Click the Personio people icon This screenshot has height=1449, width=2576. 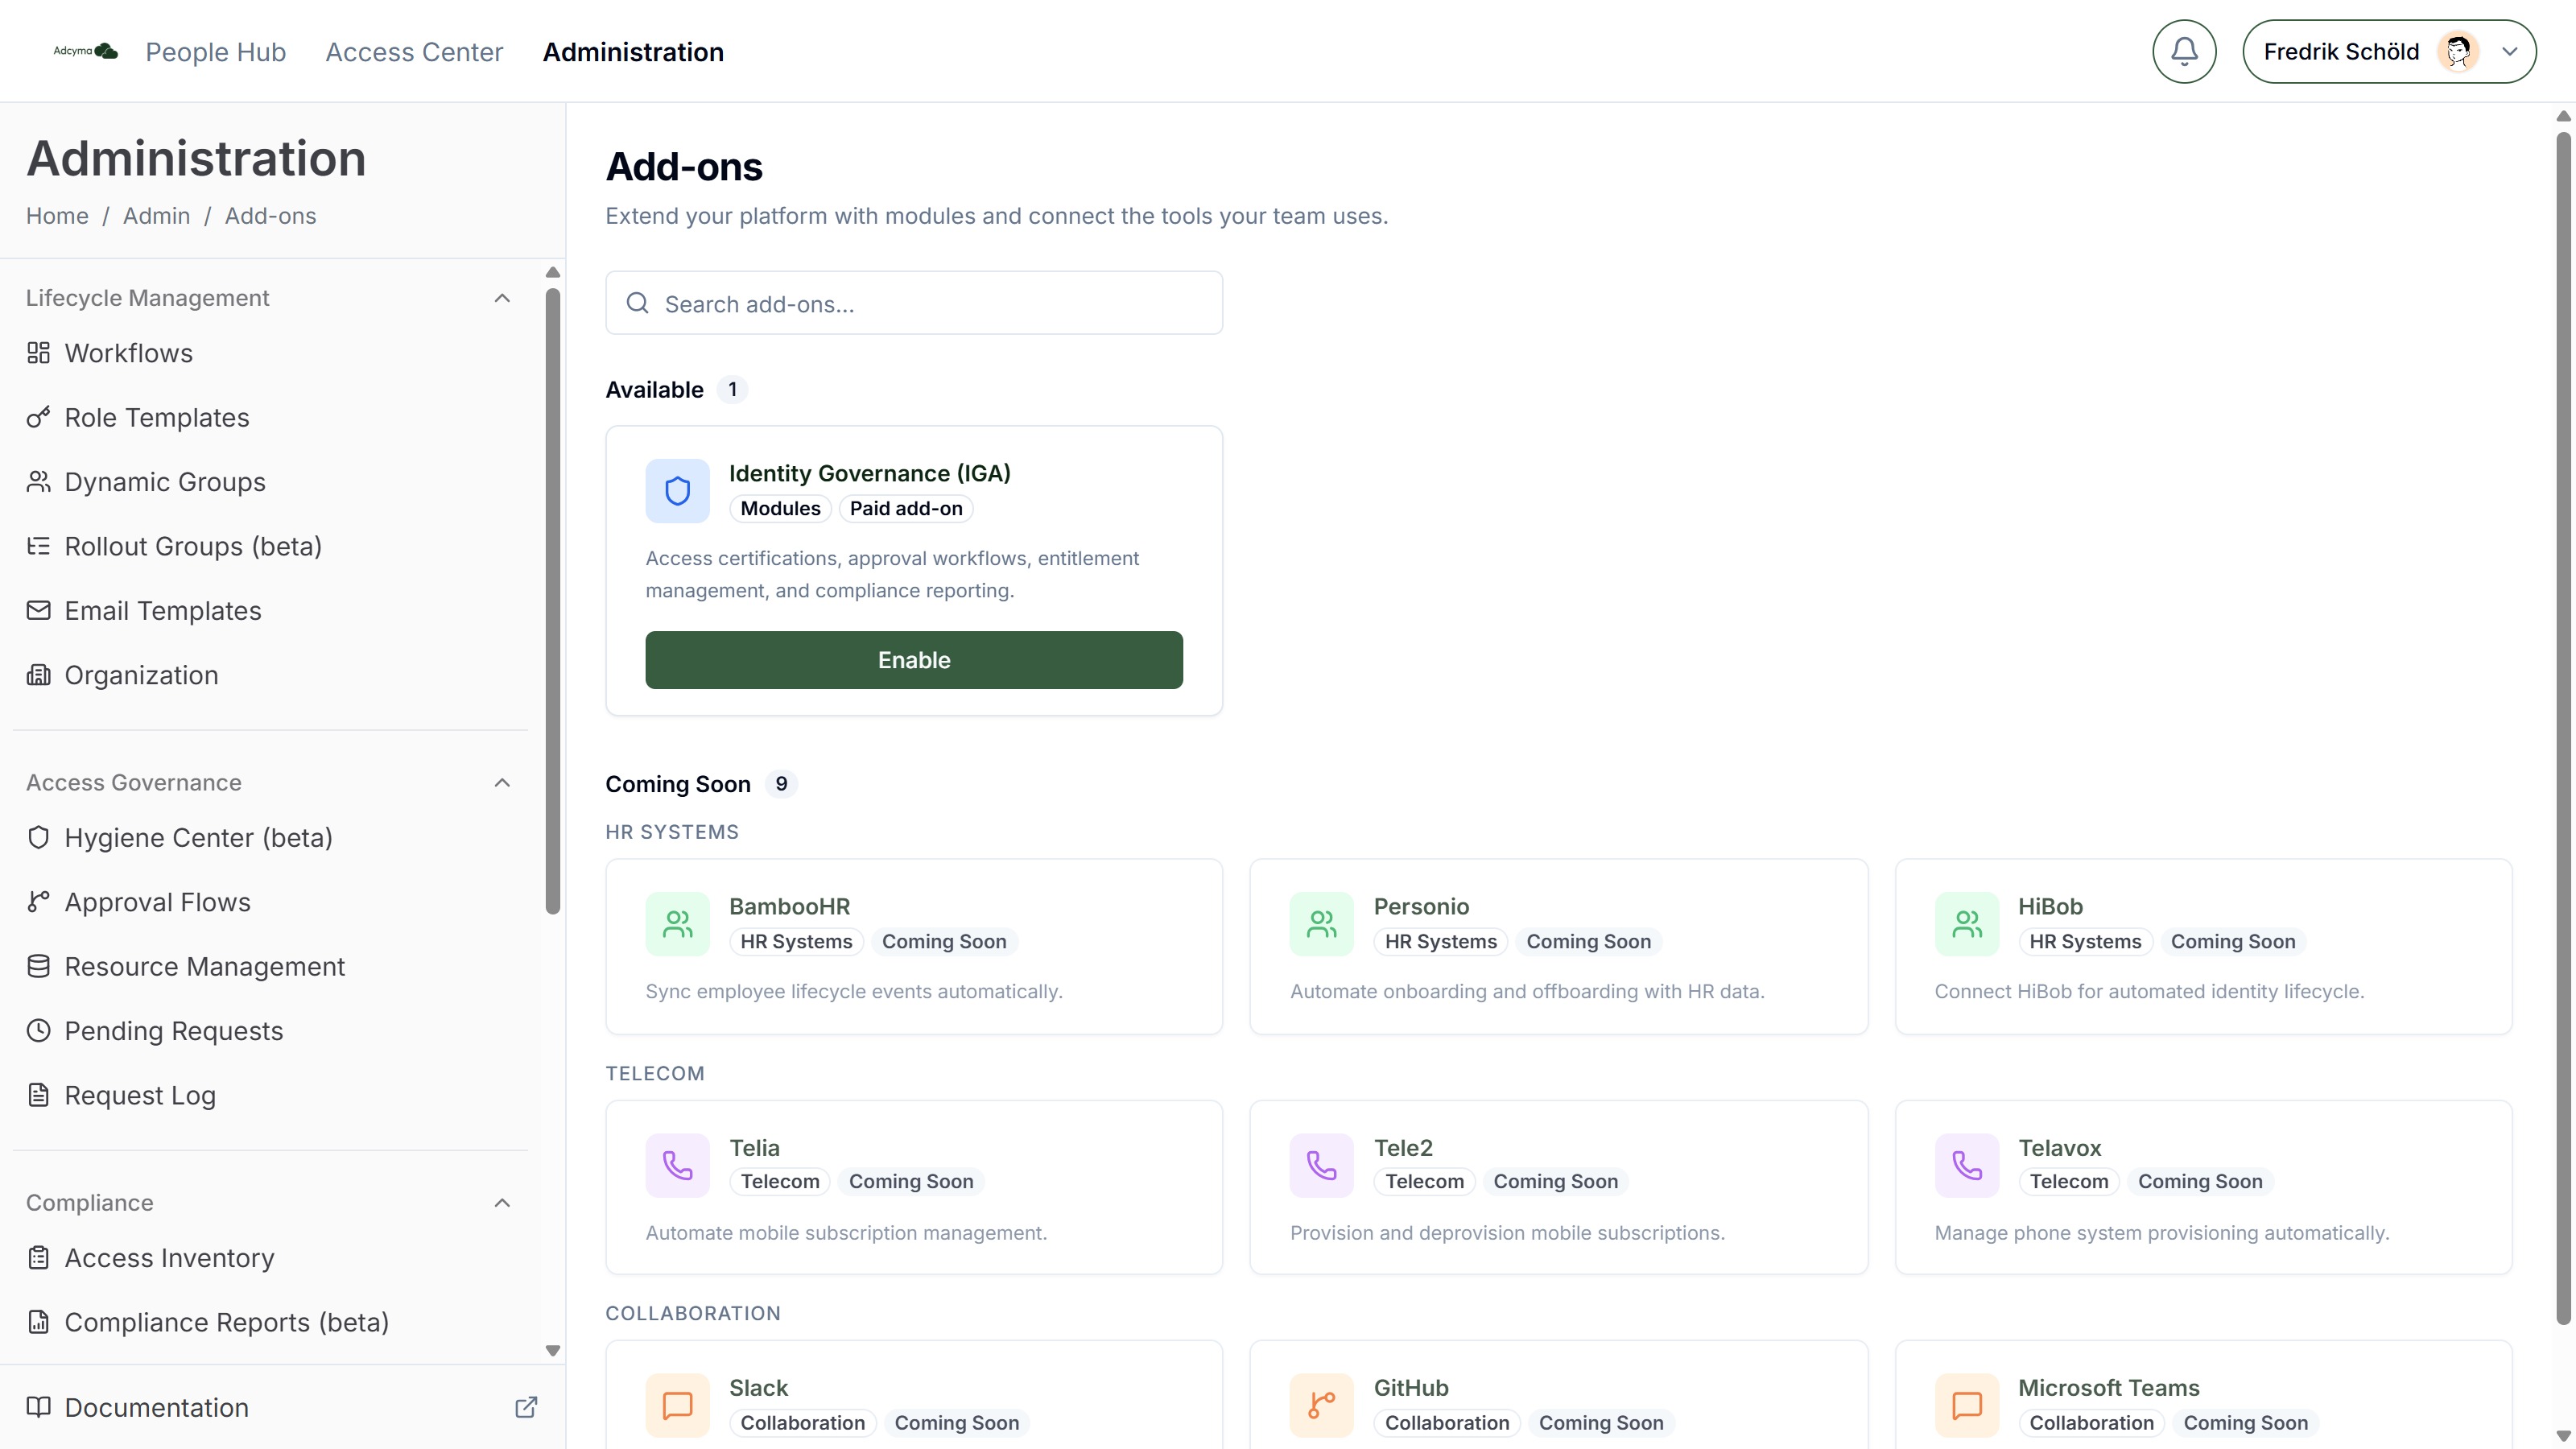pyautogui.click(x=1321, y=924)
